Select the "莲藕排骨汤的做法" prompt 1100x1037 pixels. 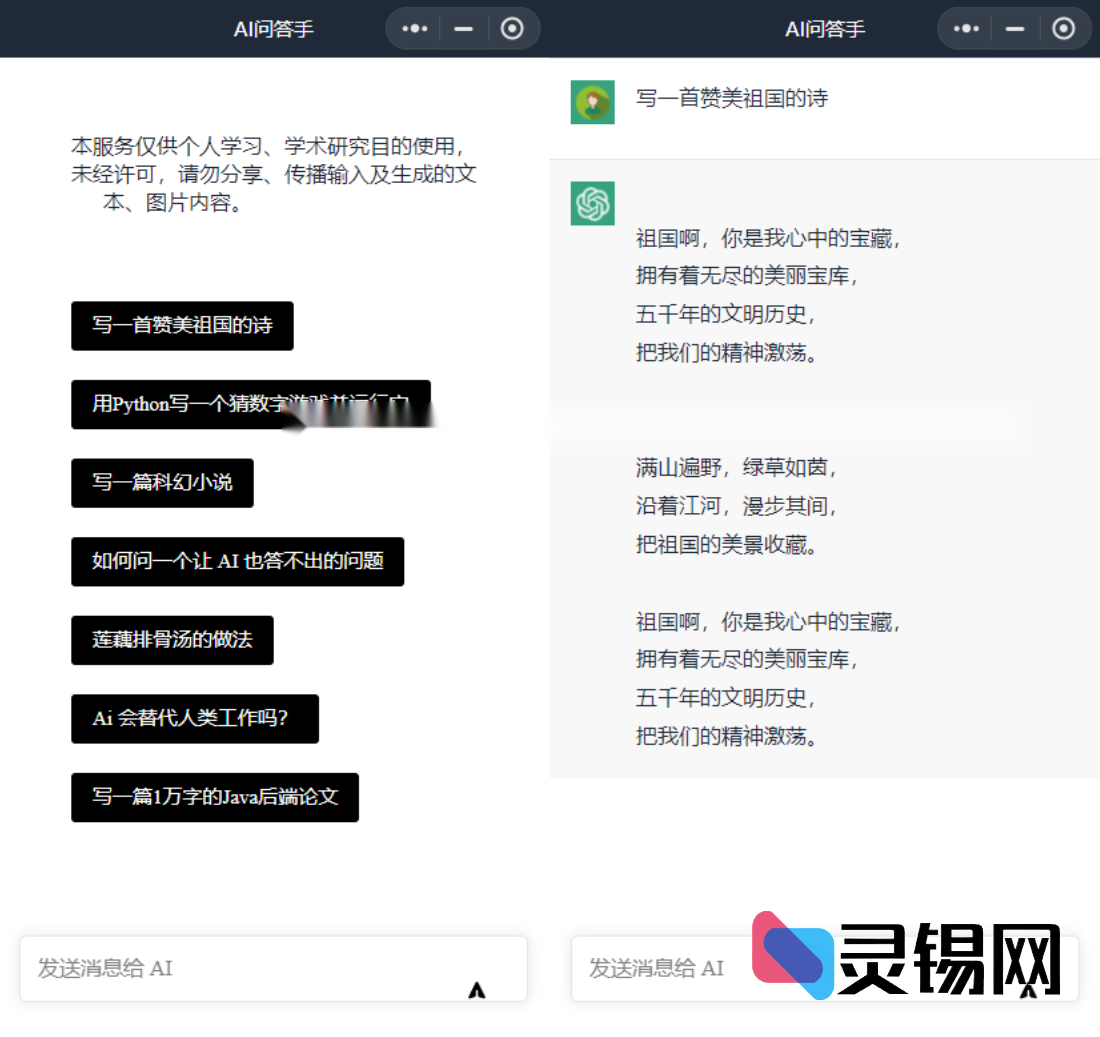coord(172,640)
